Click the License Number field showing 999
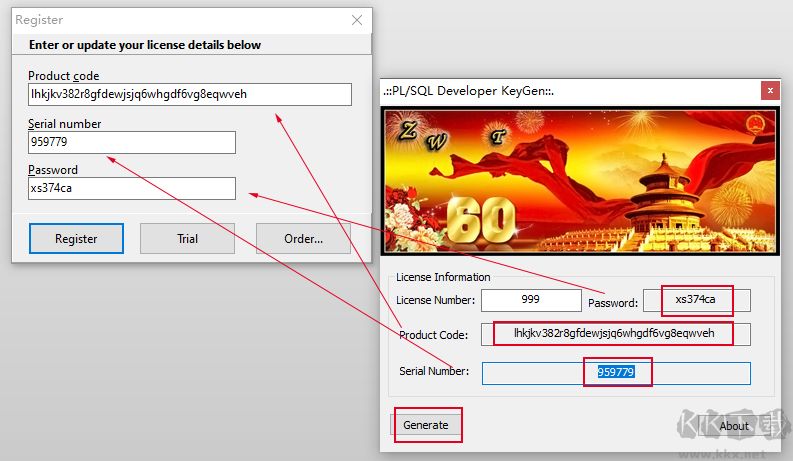 (530, 300)
